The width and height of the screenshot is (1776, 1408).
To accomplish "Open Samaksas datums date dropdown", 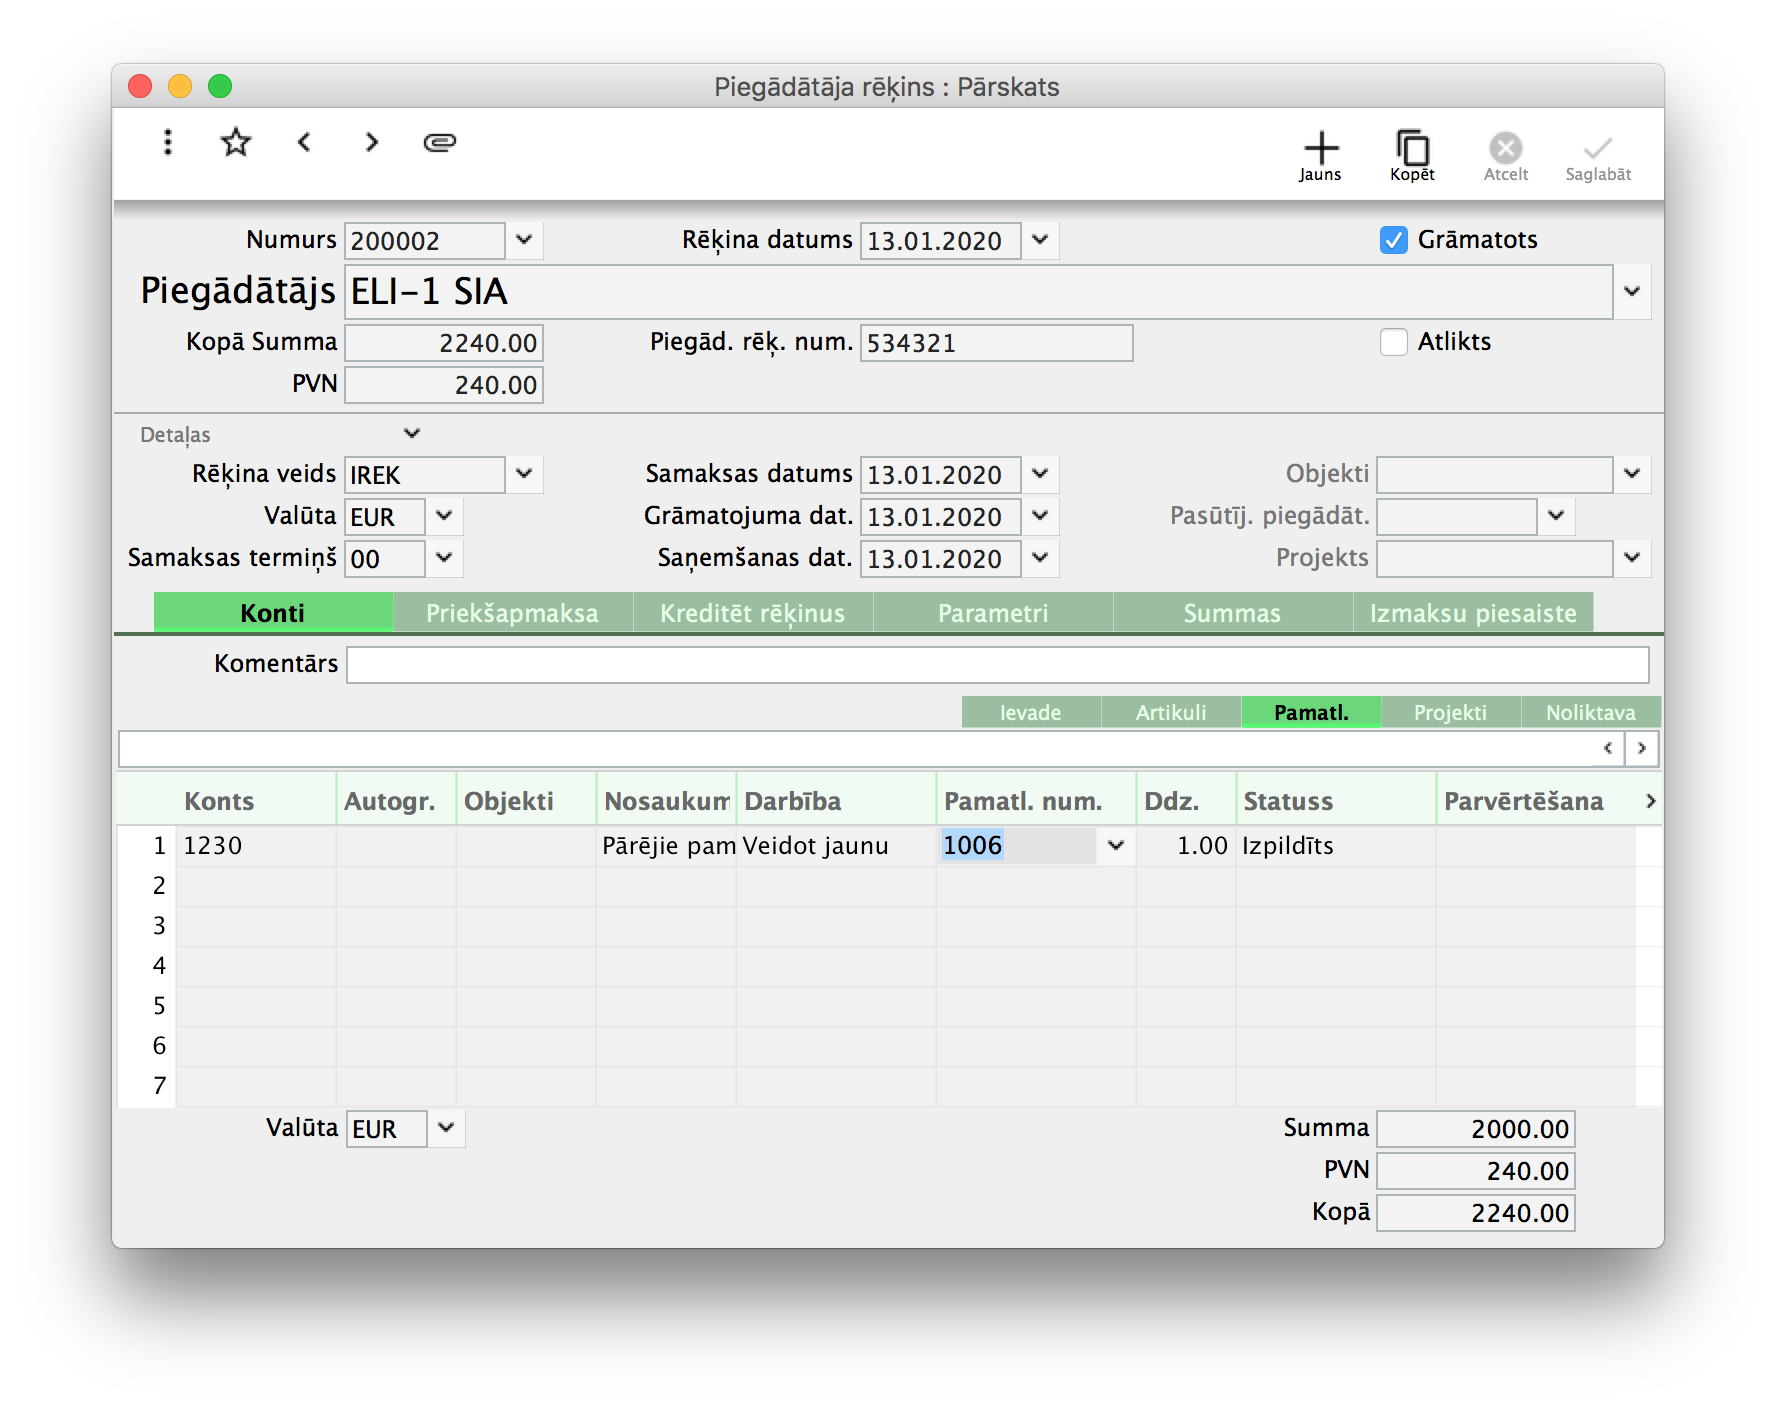I will [x=1040, y=474].
